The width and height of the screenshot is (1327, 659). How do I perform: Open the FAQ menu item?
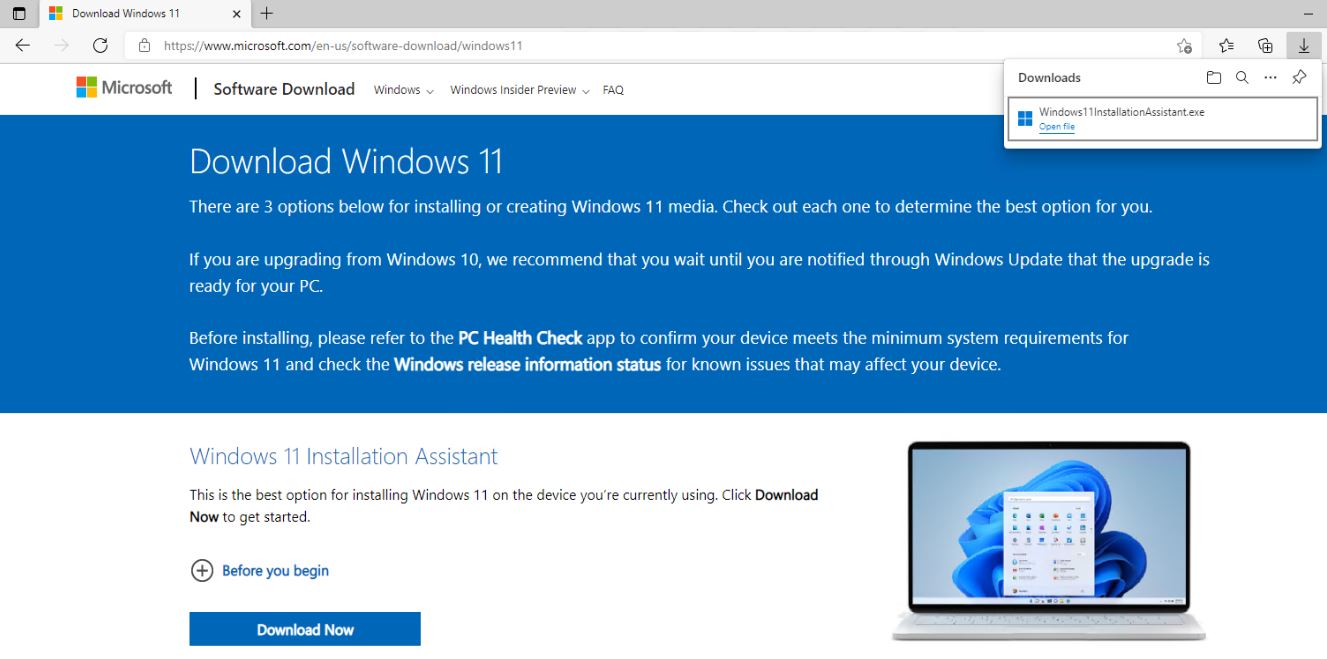[613, 90]
